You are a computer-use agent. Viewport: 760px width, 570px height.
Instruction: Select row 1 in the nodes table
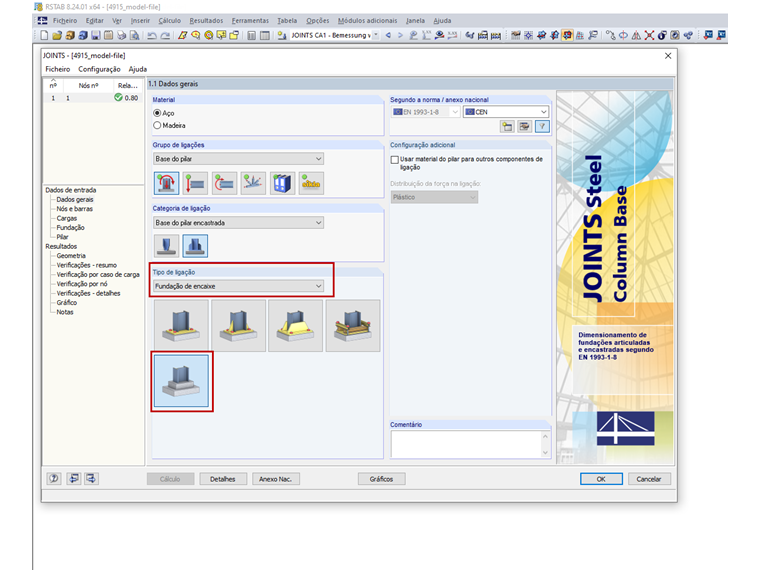click(x=93, y=98)
